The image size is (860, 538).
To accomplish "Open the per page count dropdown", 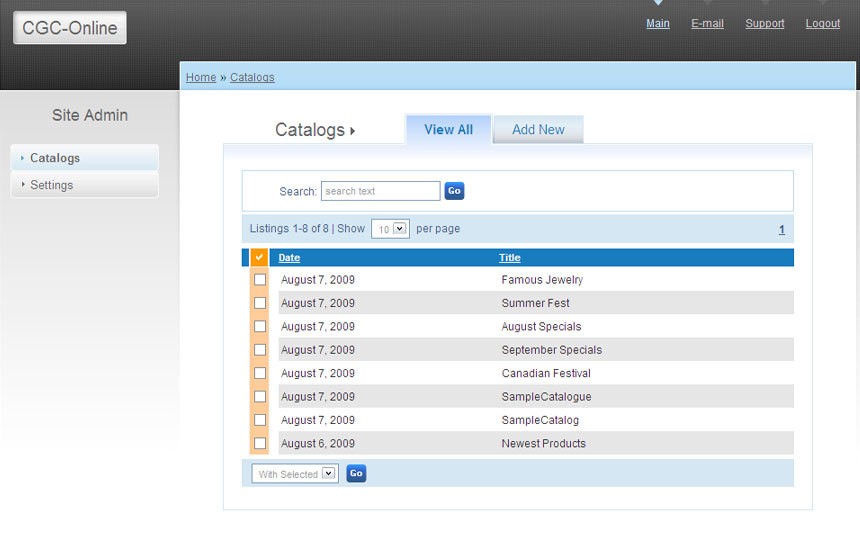I will [x=391, y=229].
